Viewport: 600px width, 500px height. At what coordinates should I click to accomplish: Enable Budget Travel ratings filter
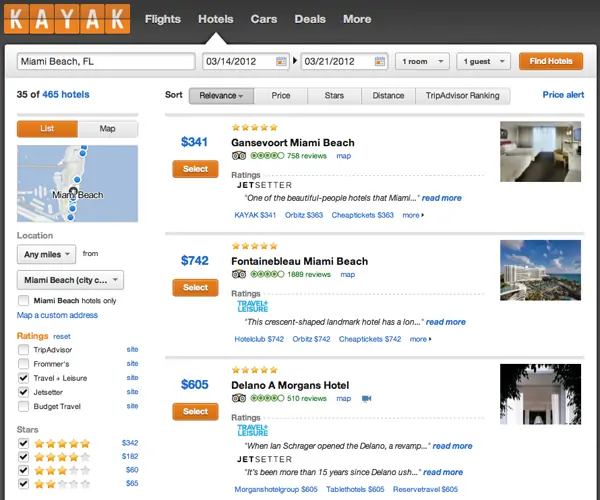coord(23,406)
